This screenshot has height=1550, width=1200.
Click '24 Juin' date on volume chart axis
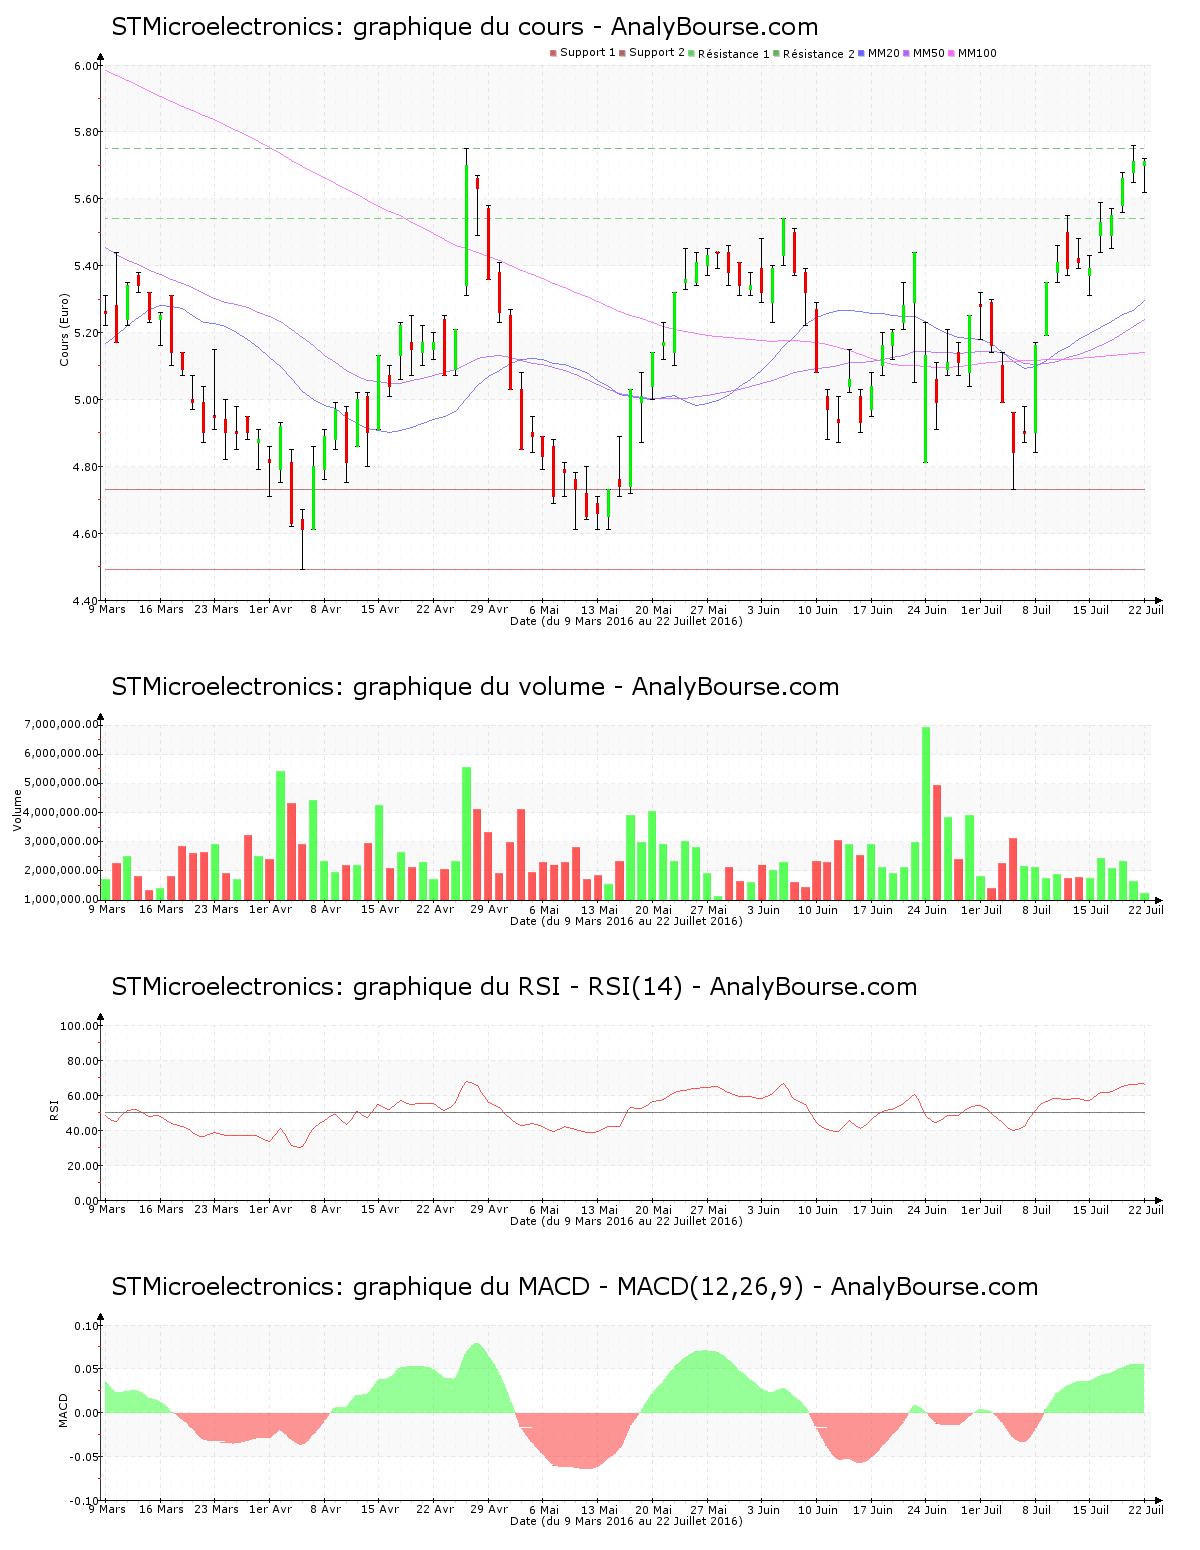[927, 909]
